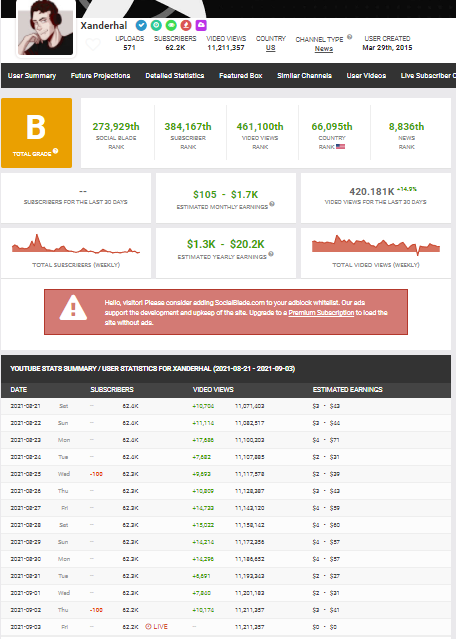The height and width of the screenshot is (639, 456).
Task: Click the Total Grade info icon
Action: coord(55,151)
